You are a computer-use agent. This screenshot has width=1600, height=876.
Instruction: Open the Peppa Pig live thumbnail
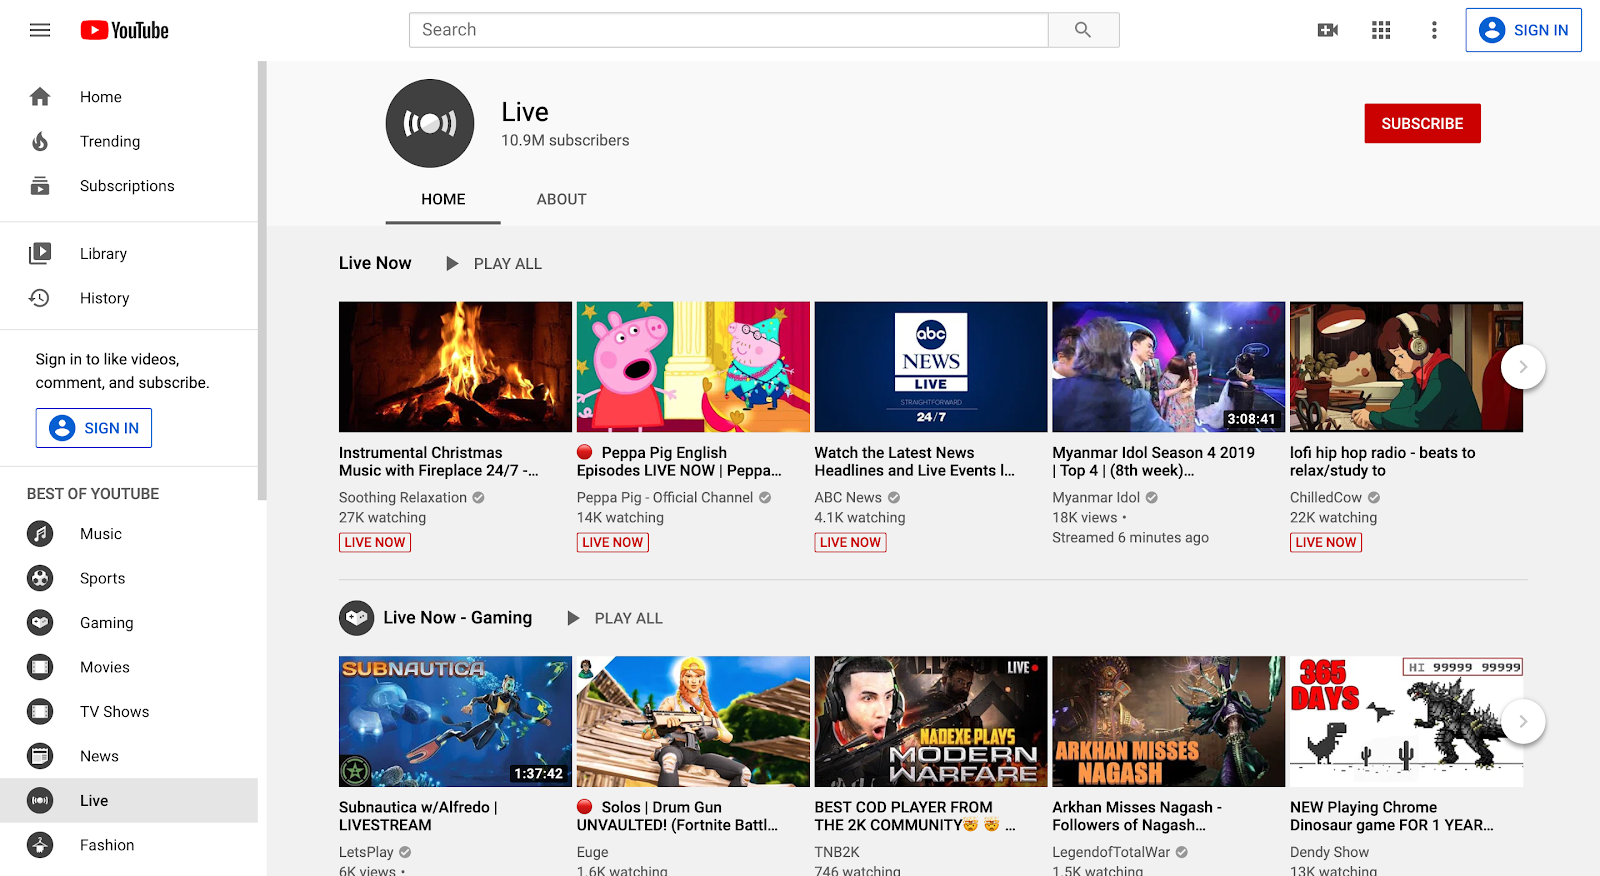[x=693, y=367]
